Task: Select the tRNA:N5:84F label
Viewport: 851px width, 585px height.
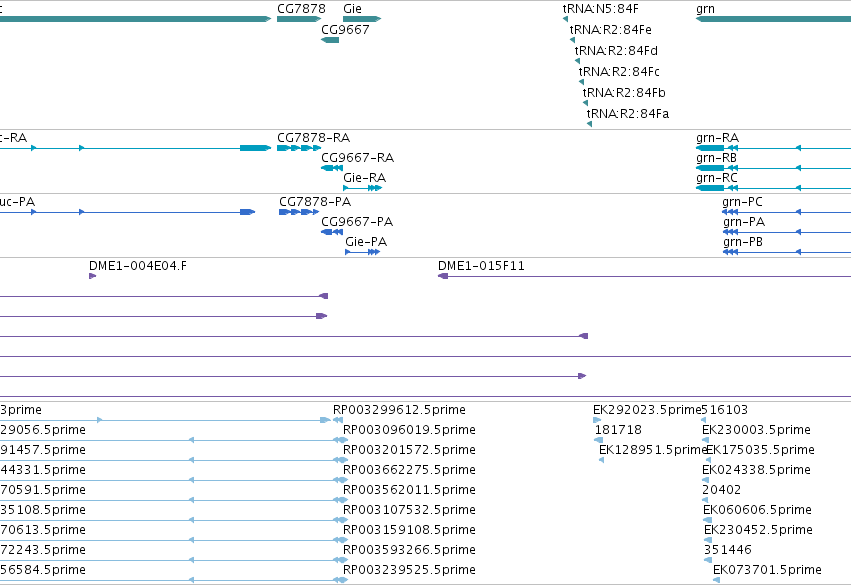Action: pyautogui.click(x=600, y=9)
